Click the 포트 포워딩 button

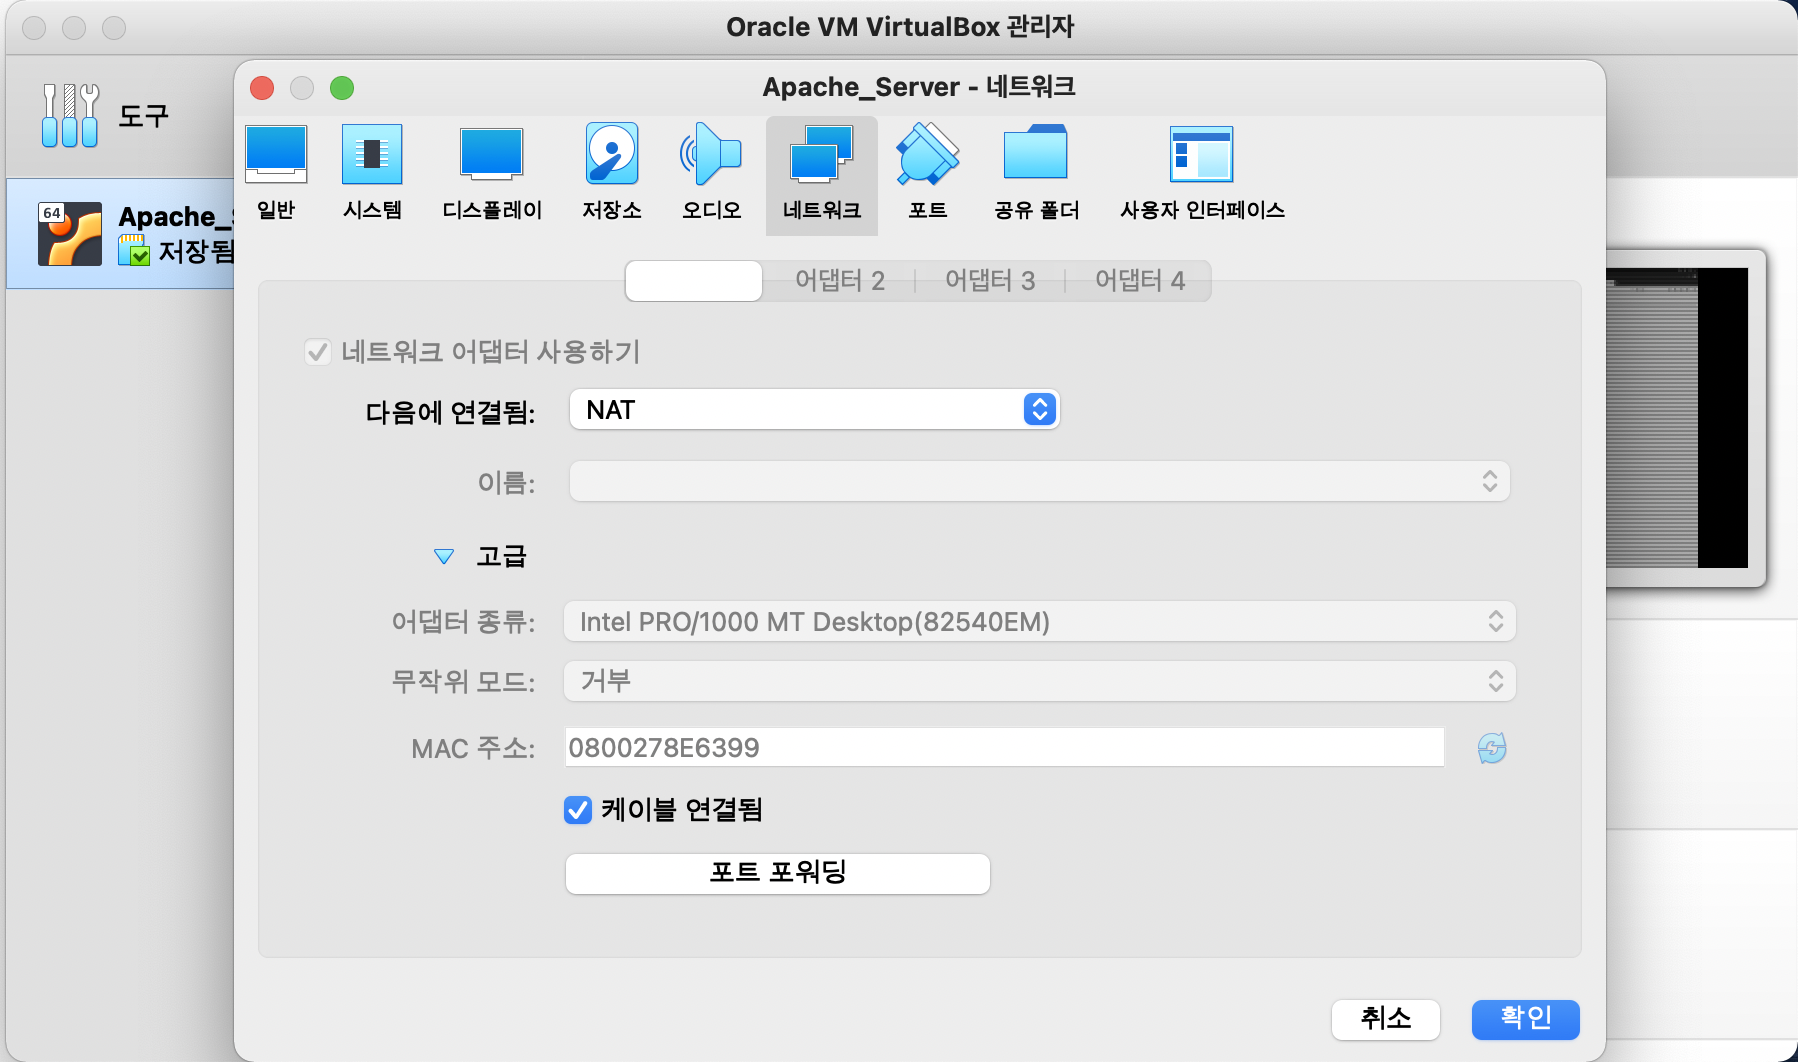click(778, 873)
